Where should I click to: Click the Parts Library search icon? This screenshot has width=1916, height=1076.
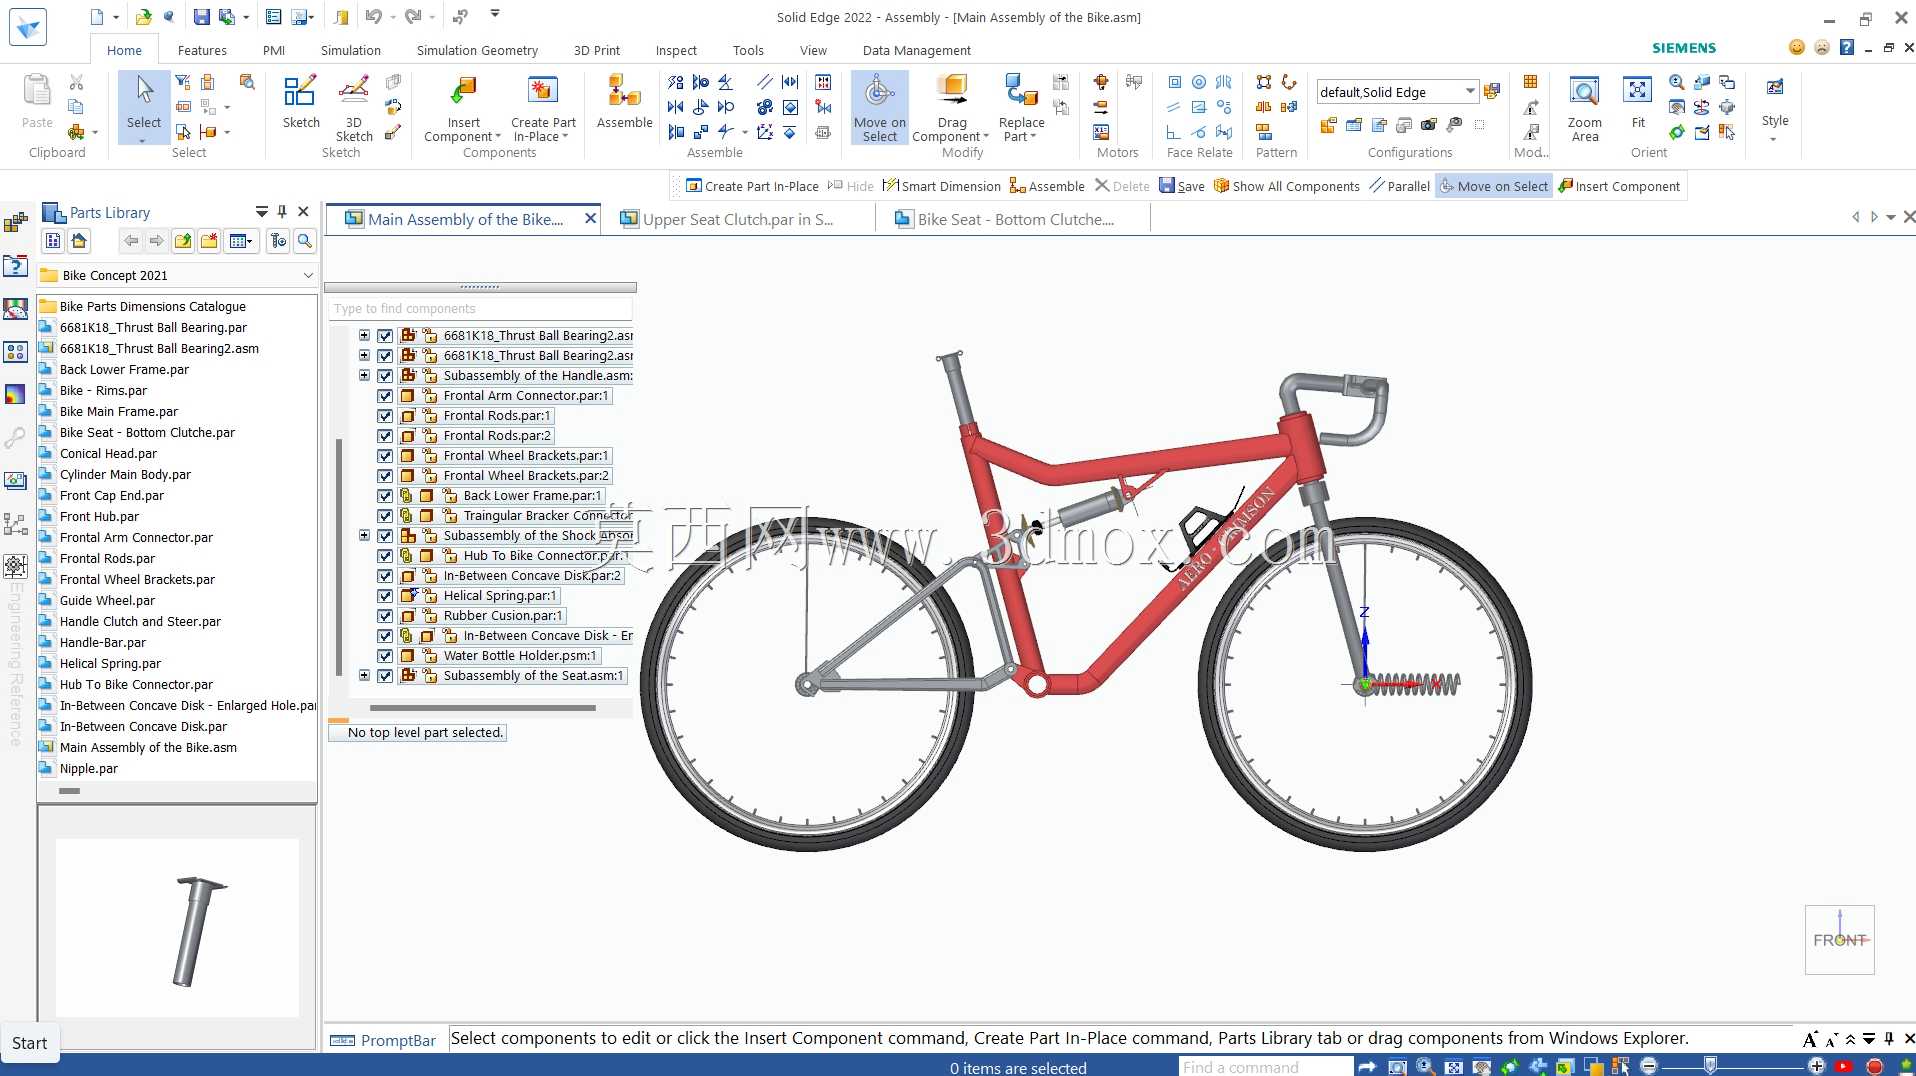[x=305, y=241]
